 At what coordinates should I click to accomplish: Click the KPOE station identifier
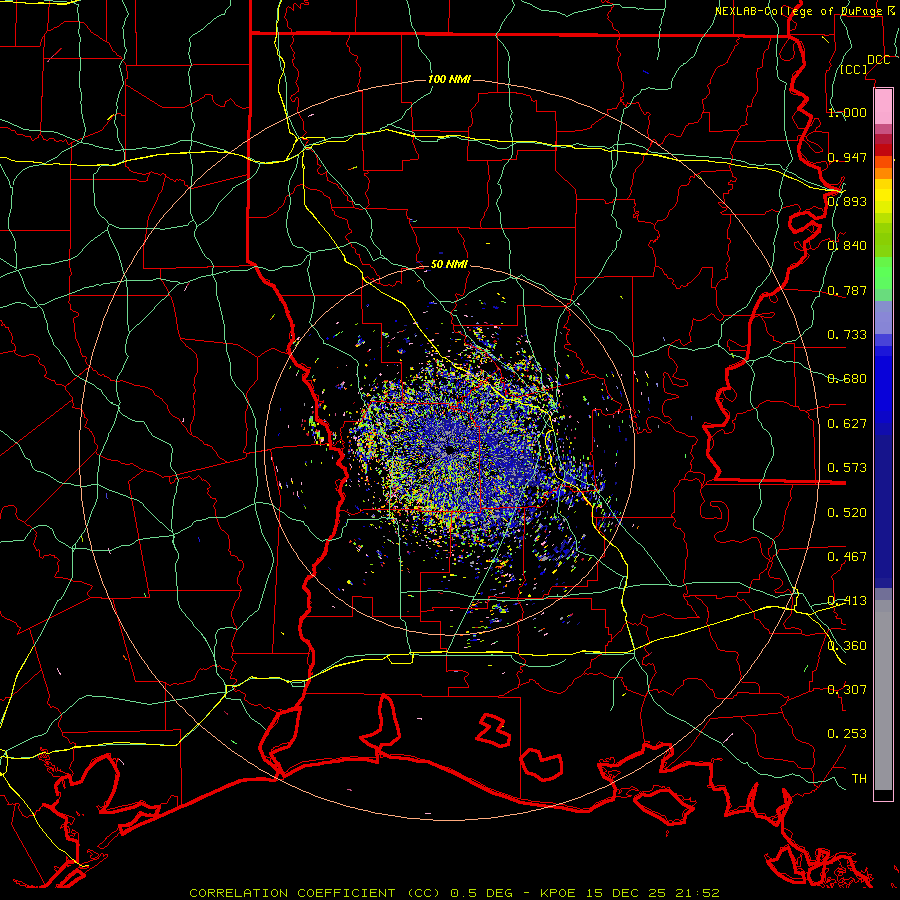559,893
